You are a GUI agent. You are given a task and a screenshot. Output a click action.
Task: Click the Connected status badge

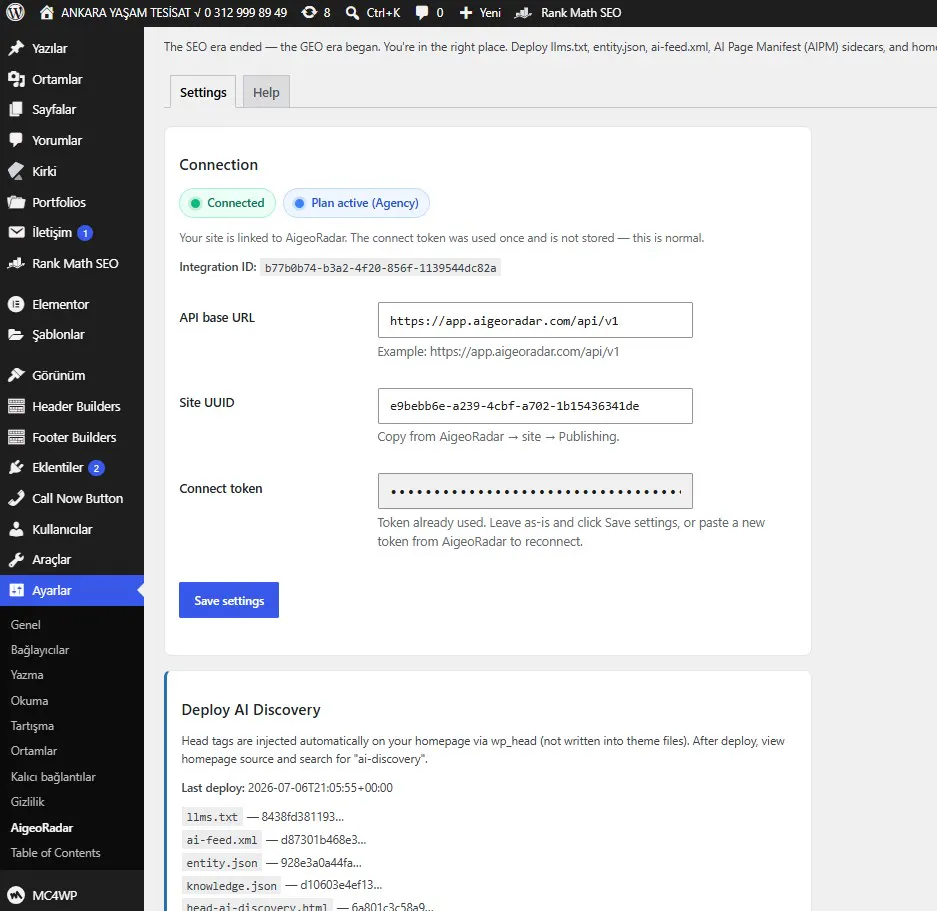coord(228,203)
